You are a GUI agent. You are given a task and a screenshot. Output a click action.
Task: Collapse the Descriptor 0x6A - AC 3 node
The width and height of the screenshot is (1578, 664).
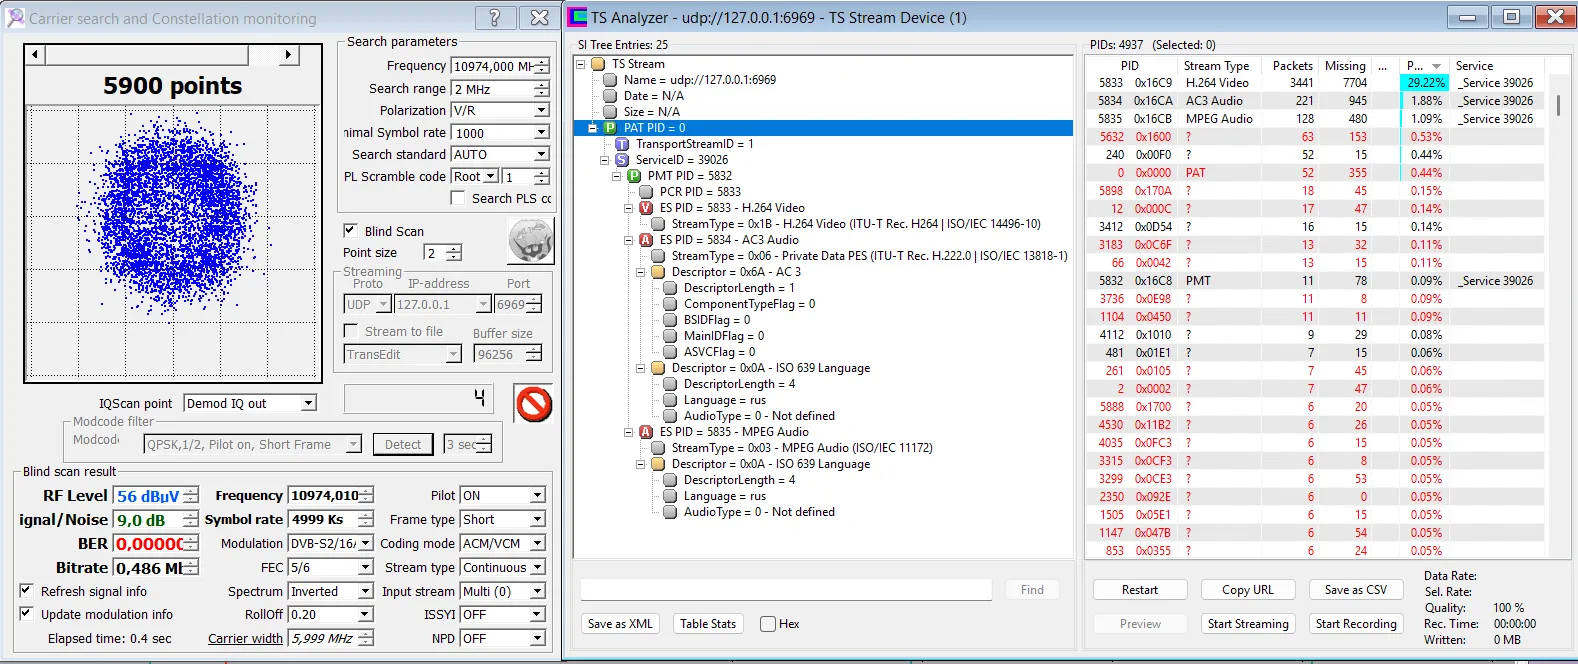641,272
